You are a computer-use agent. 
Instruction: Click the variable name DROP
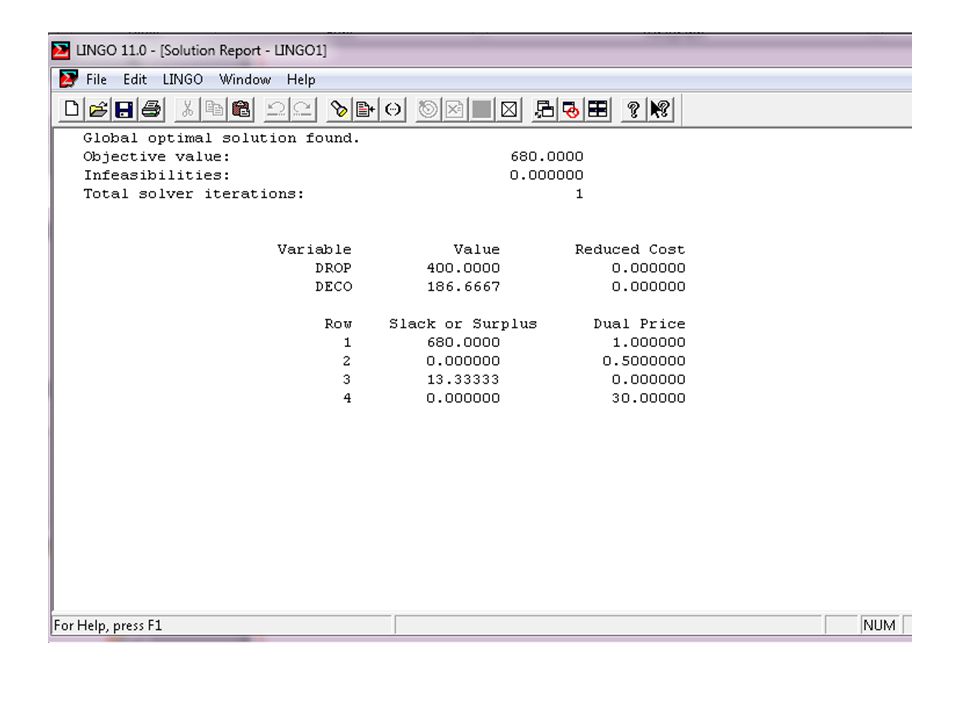point(333,268)
